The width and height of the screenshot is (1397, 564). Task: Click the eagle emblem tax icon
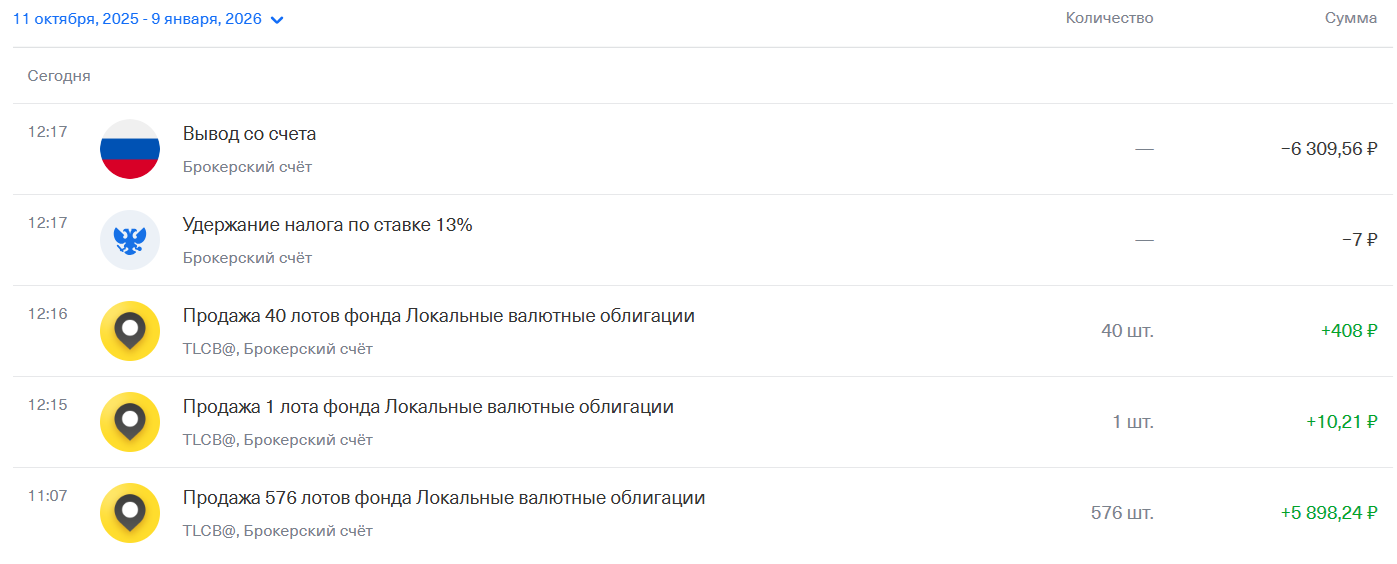pos(130,240)
